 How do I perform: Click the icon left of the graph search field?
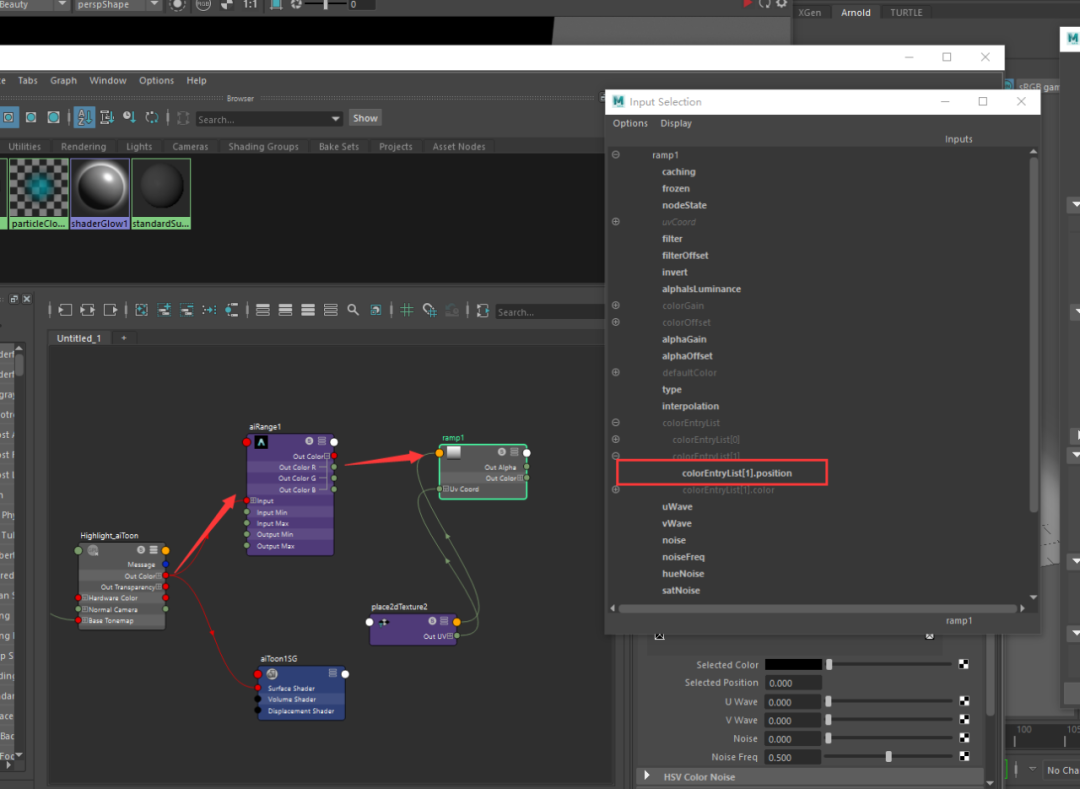tap(483, 311)
